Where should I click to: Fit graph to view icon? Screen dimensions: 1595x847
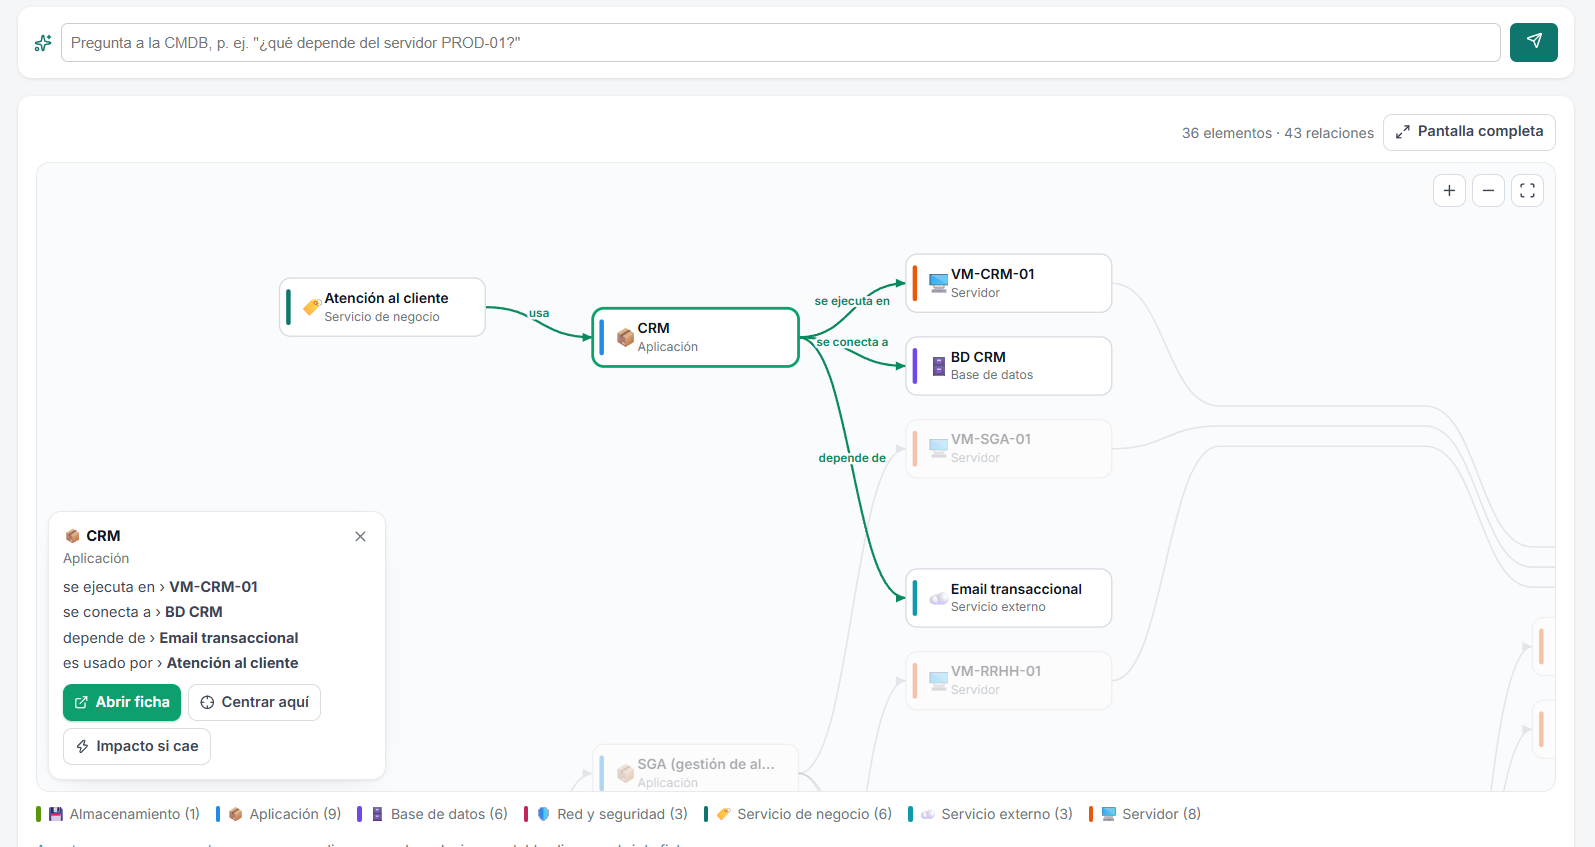1527,190
